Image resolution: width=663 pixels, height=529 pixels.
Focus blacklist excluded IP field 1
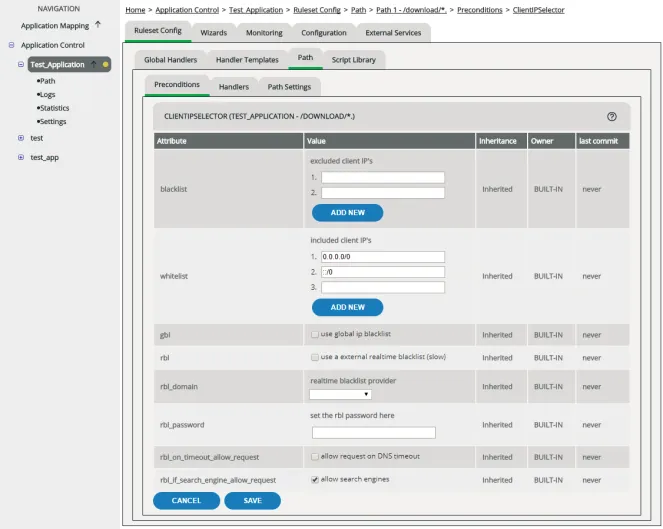tap(383, 177)
